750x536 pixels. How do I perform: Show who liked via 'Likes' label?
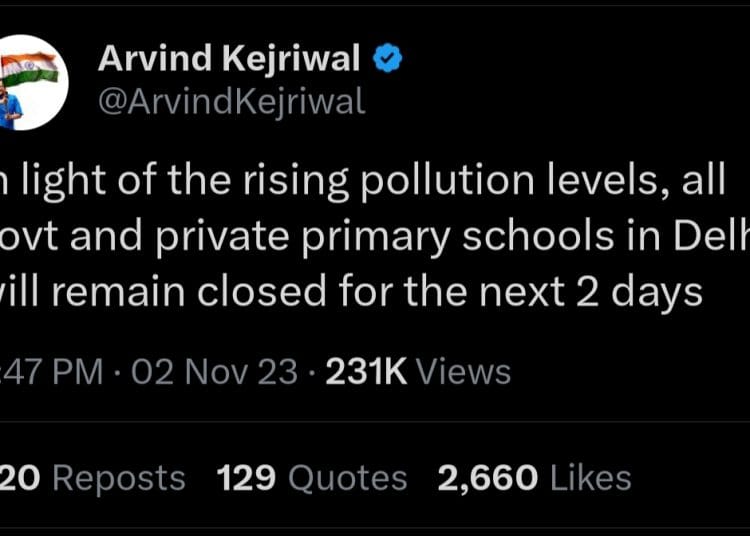(590, 478)
